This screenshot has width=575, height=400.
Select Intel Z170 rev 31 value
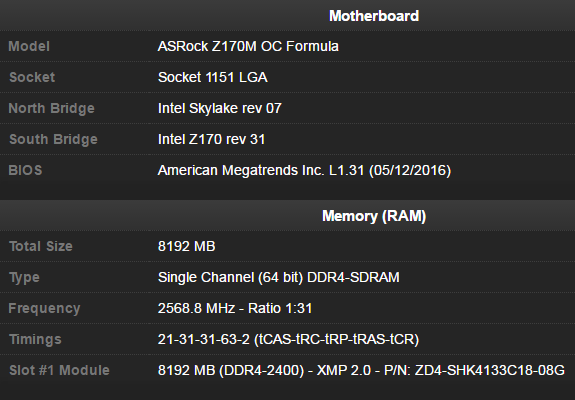[211, 139]
